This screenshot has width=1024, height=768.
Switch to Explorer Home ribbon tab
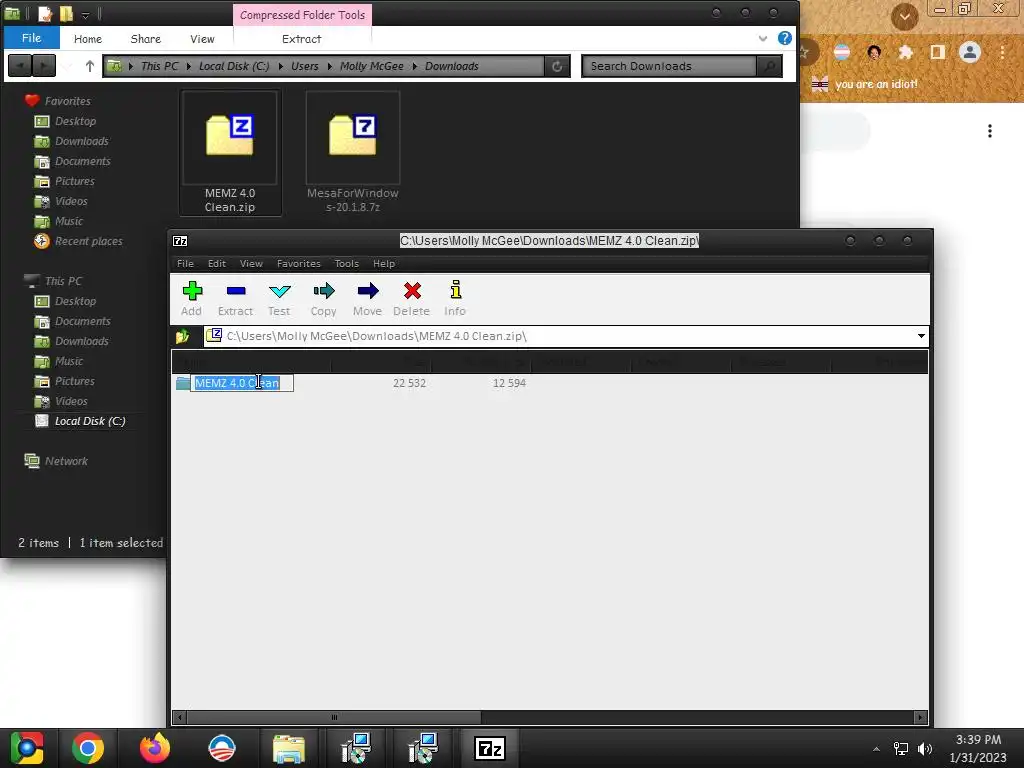(88, 39)
